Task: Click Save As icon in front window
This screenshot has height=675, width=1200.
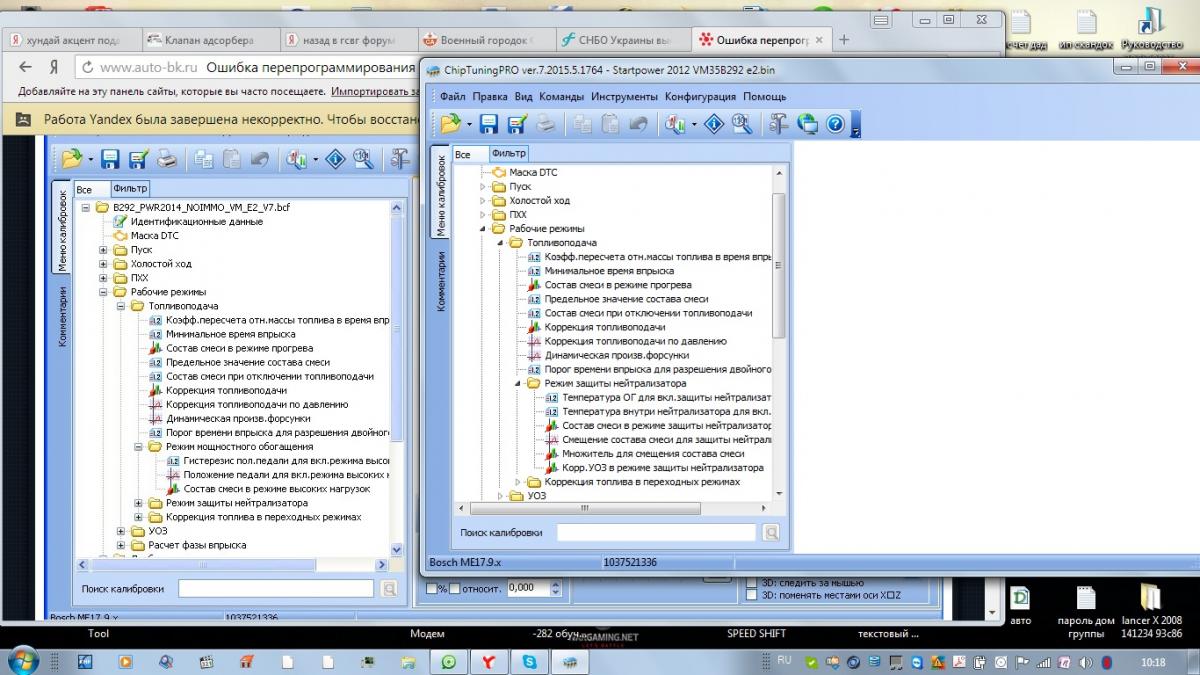Action: pyautogui.click(x=517, y=124)
